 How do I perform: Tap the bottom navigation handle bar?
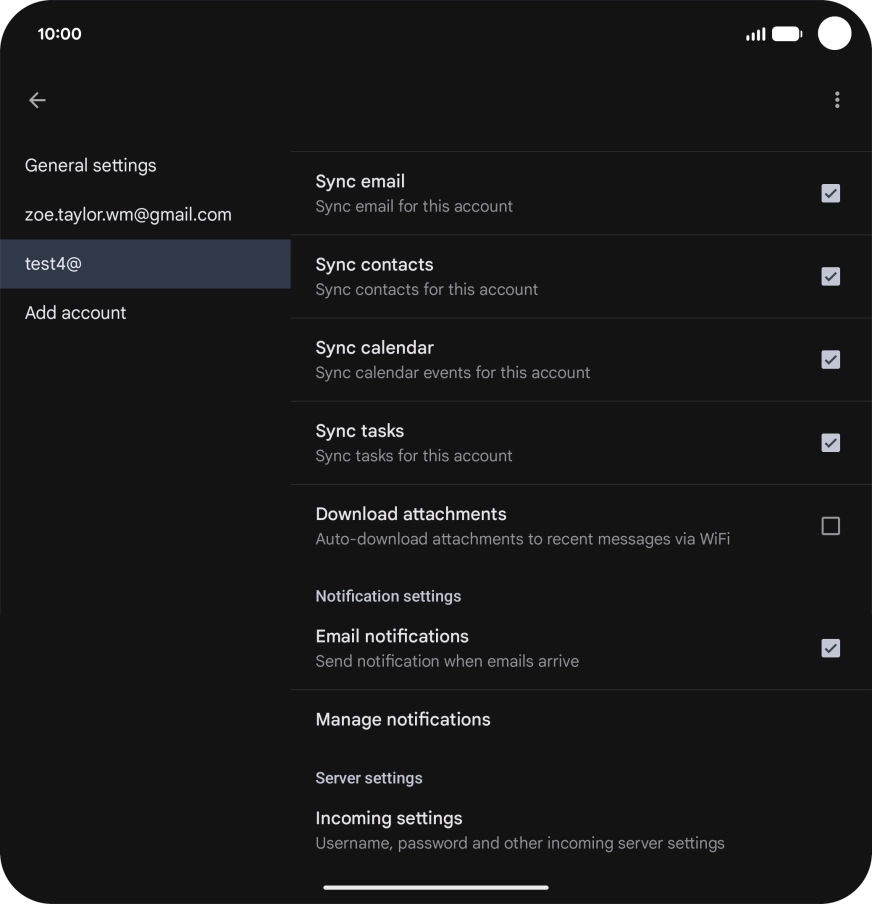436,887
